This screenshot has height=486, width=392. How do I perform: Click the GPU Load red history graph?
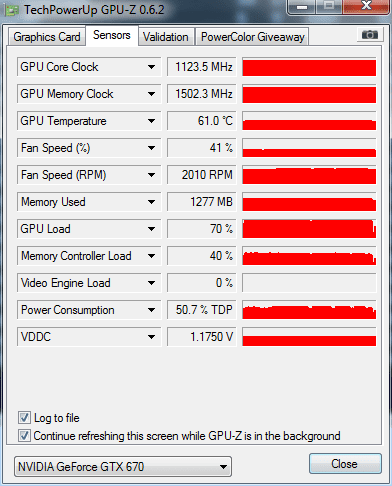coord(309,229)
